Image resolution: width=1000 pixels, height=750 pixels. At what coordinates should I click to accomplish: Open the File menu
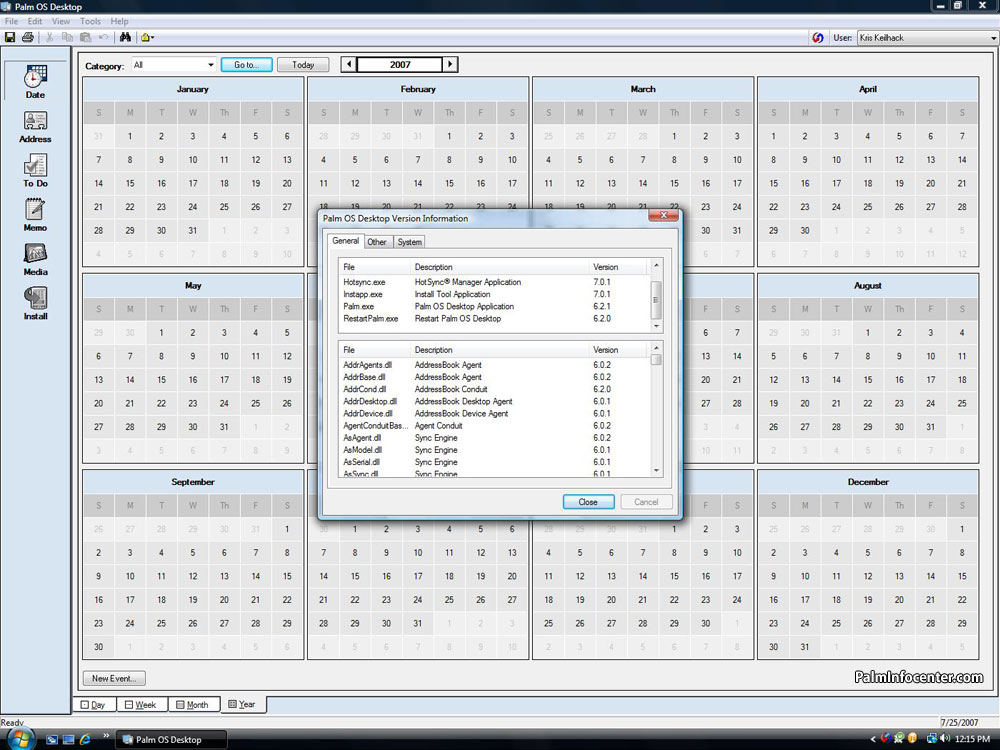(x=11, y=21)
